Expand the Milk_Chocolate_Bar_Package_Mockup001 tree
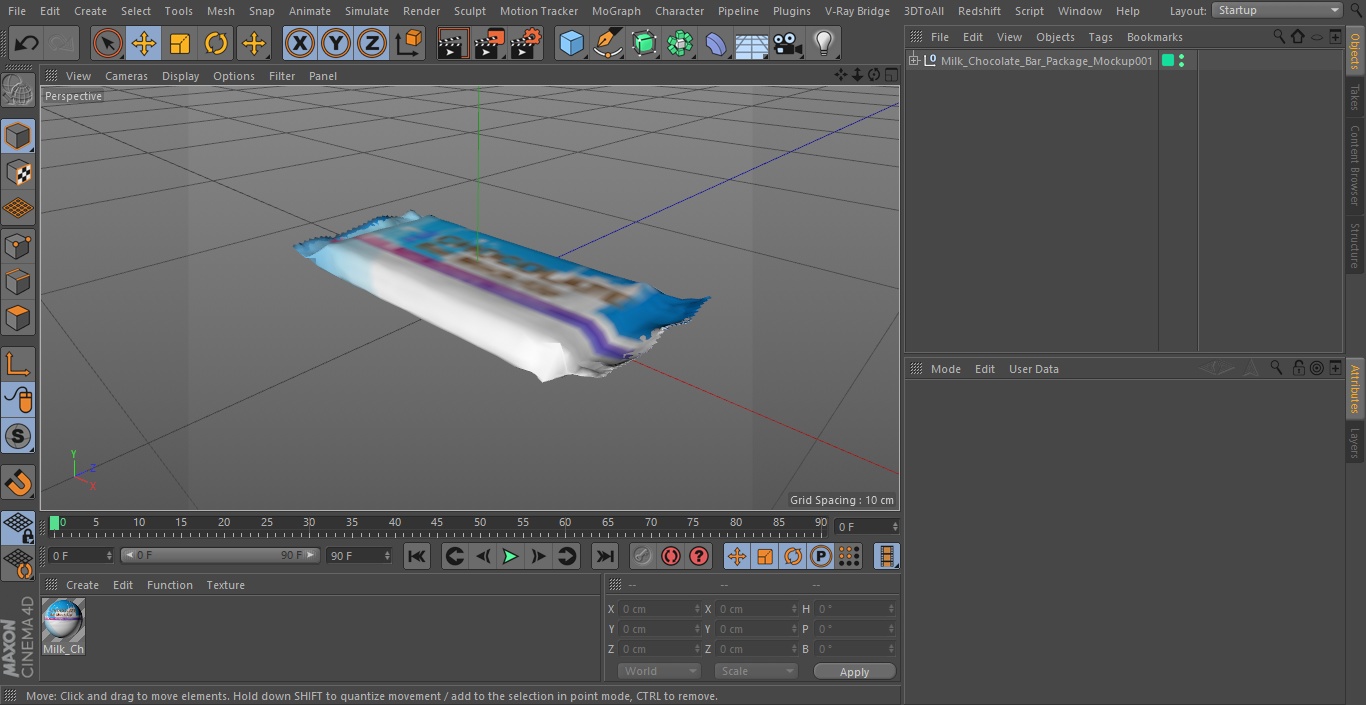This screenshot has height=705, width=1366. [913, 61]
